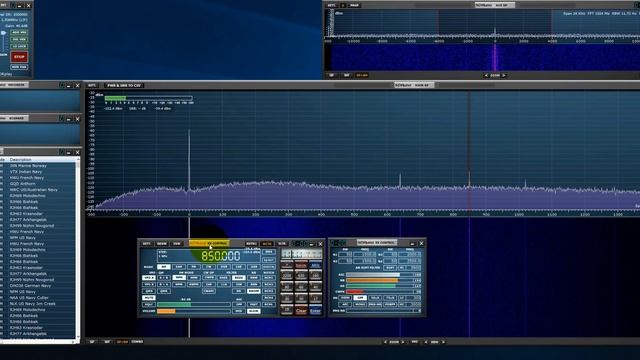Toggle MCTR in the RX Control panel
The width and height of the screenshot is (640, 360).
(267, 244)
